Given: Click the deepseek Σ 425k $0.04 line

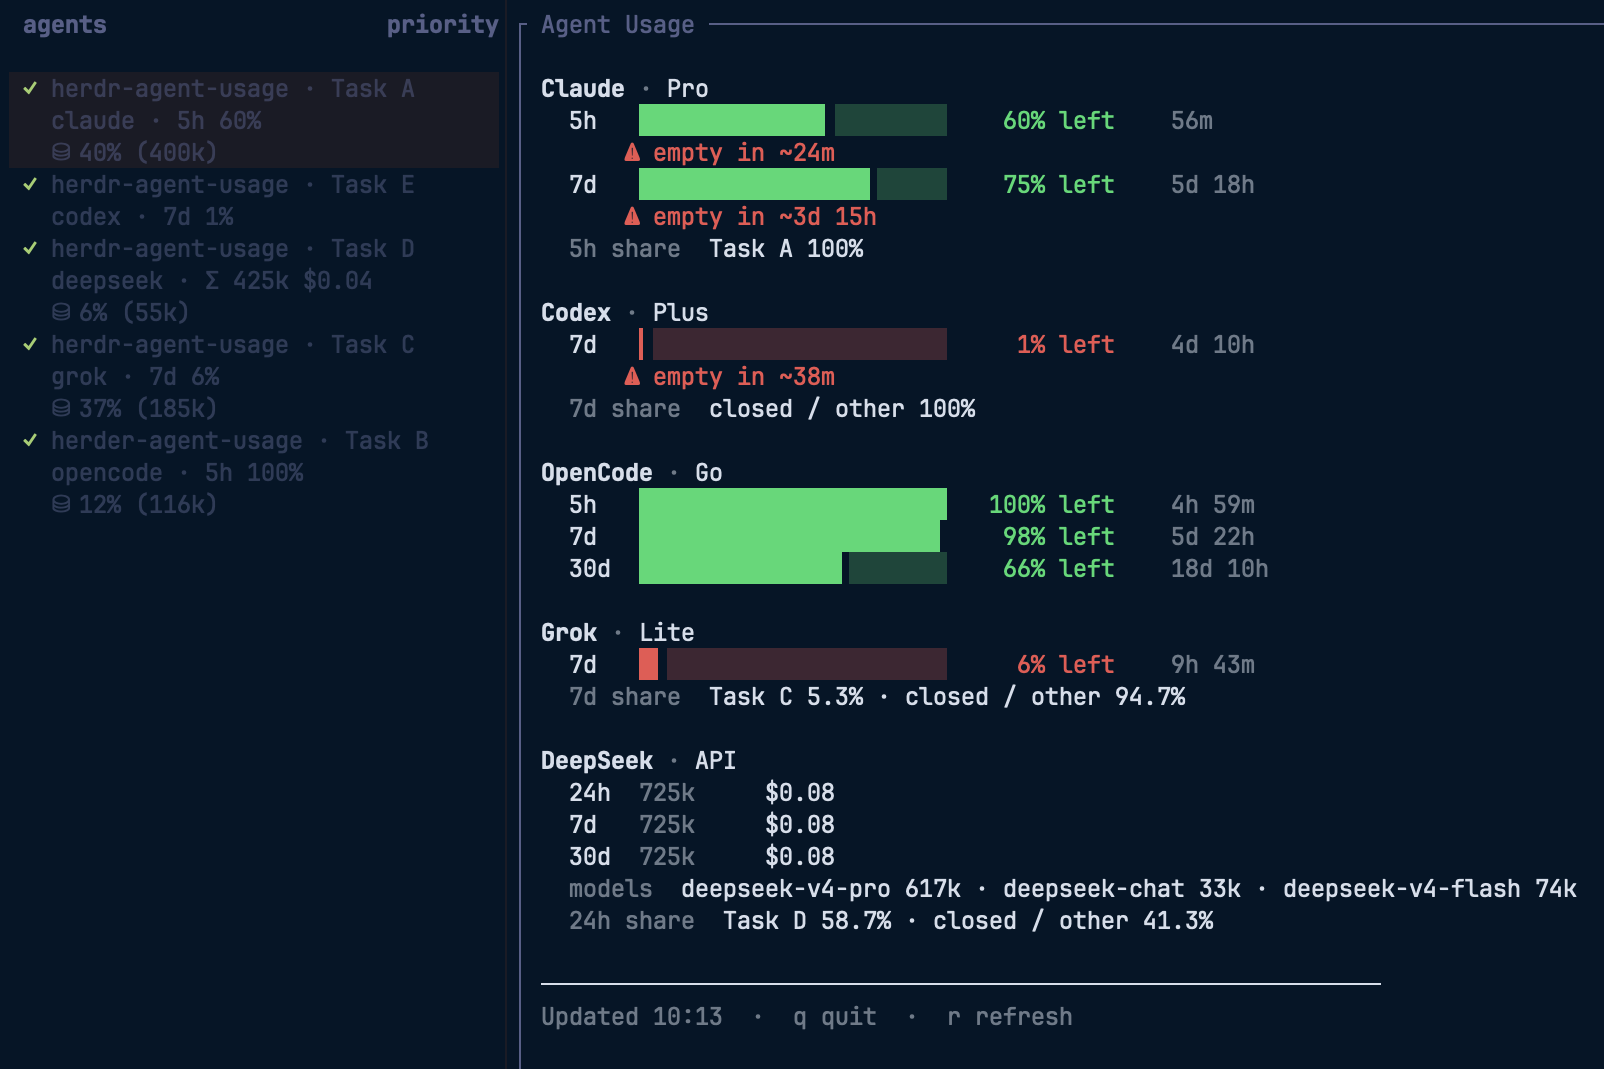Looking at the screenshot, I should [x=212, y=281].
